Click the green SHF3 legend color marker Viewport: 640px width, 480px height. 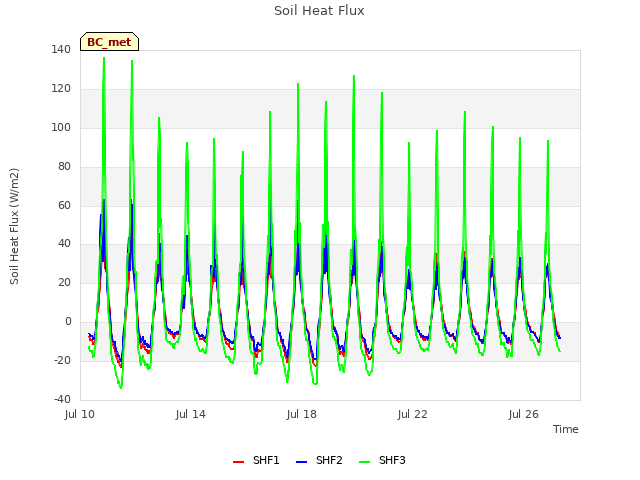364,462
